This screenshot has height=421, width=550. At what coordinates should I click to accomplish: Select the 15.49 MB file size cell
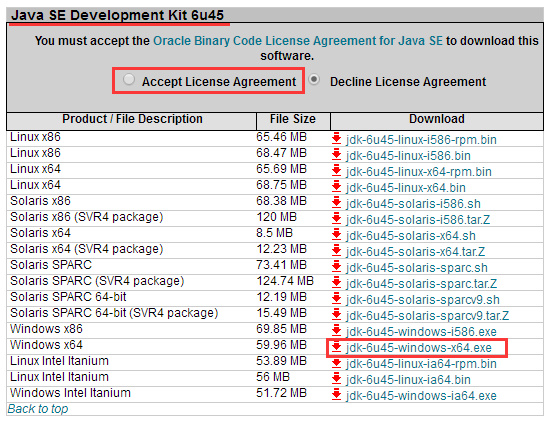(x=281, y=313)
